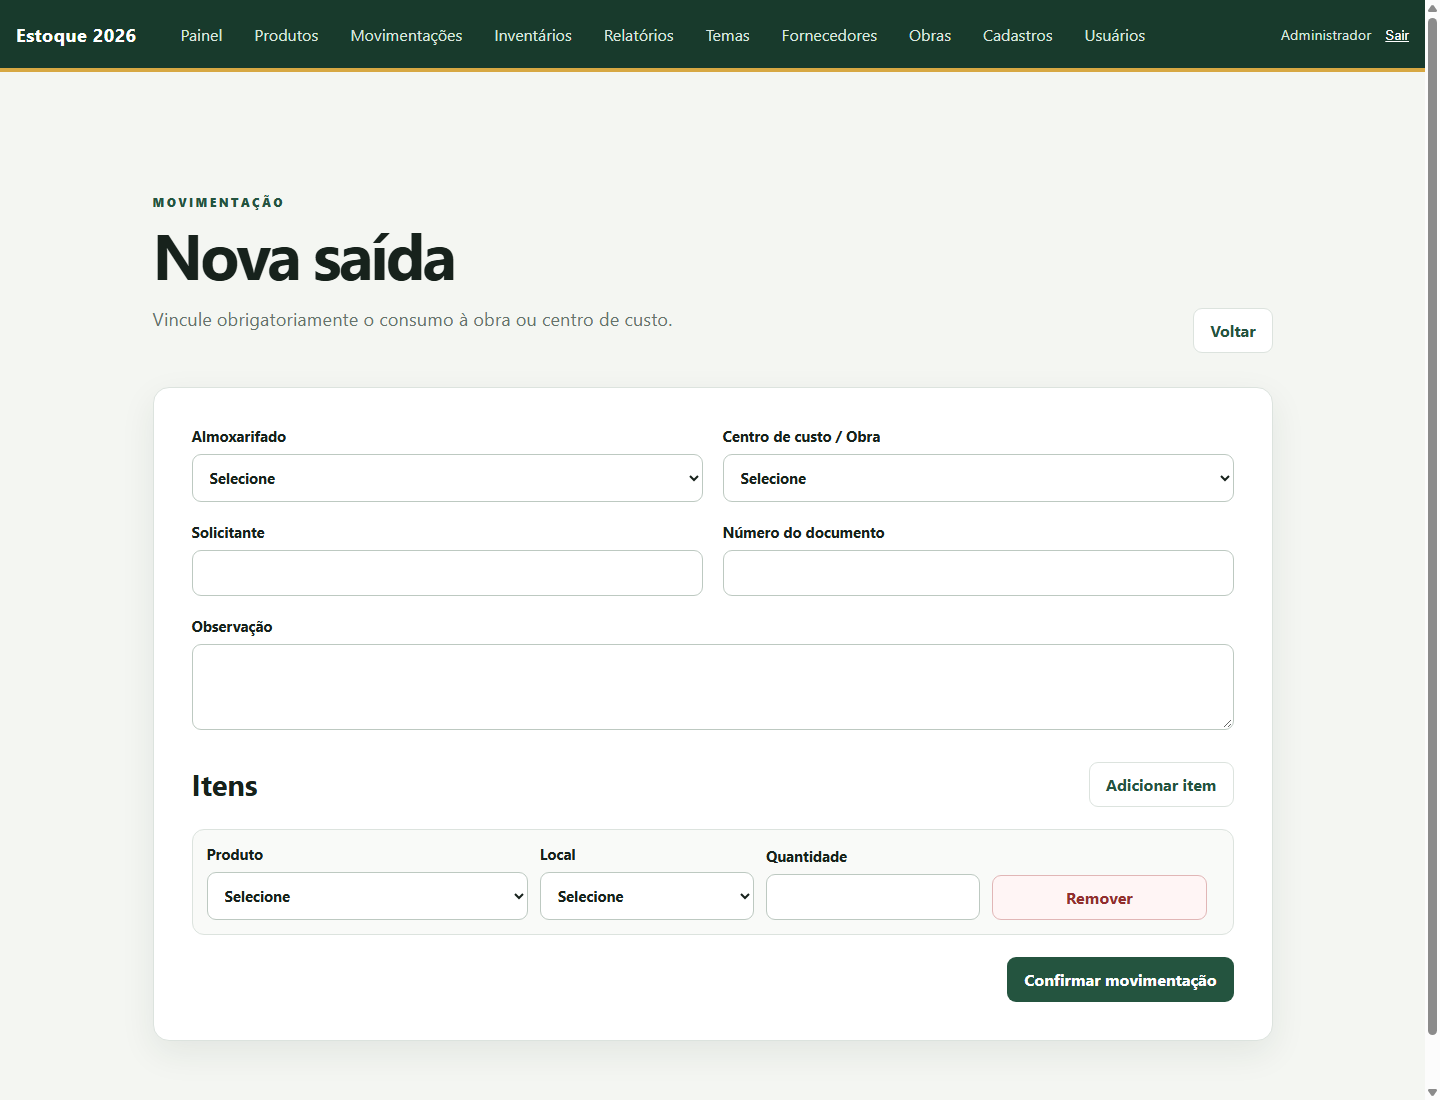Open the Almoxarifado dropdown

click(x=447, y=478)
